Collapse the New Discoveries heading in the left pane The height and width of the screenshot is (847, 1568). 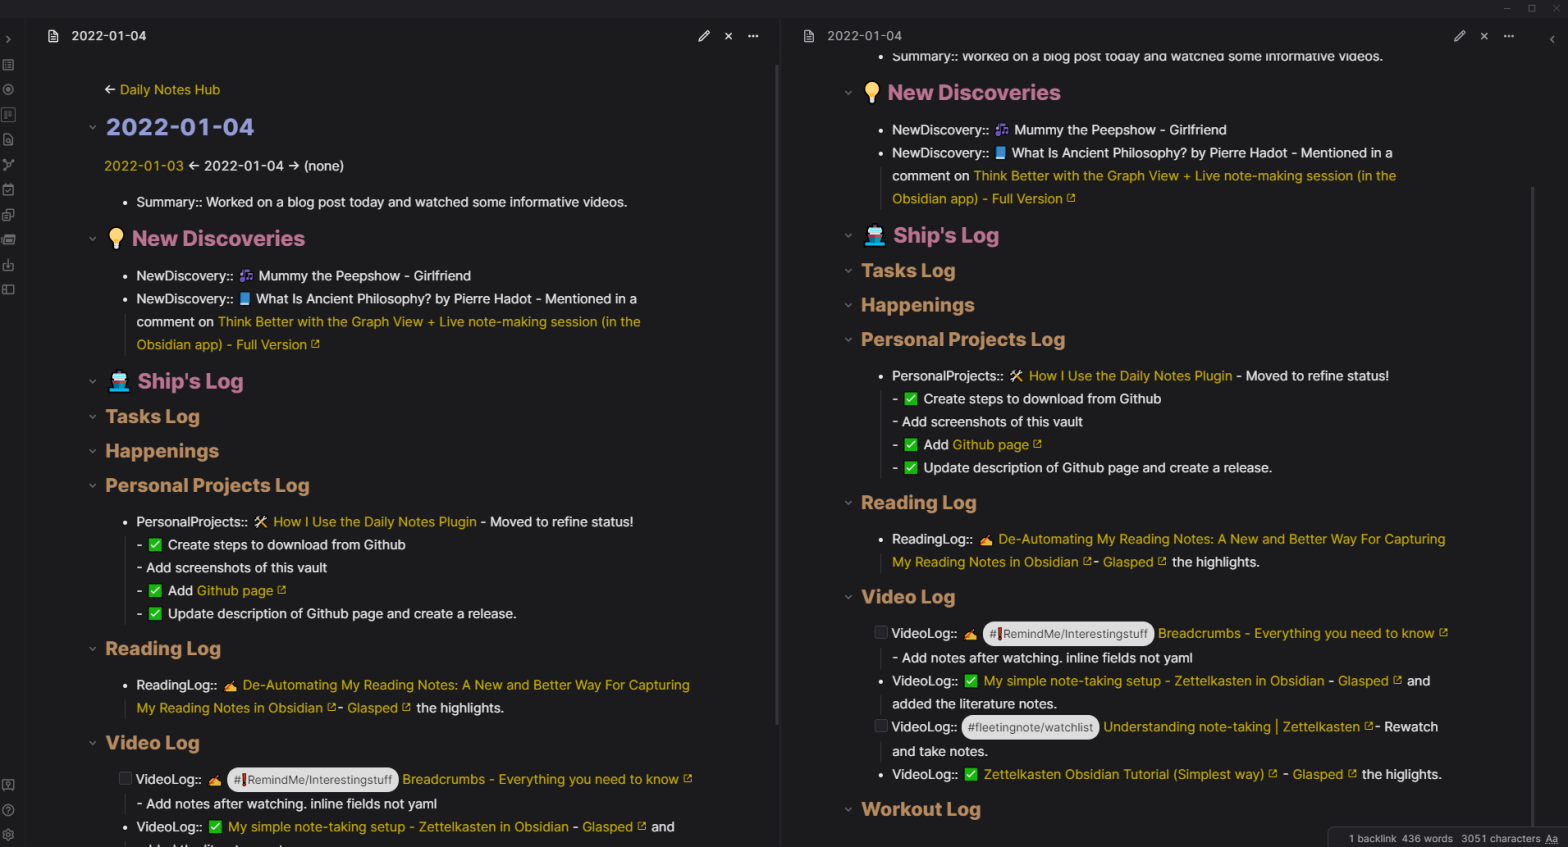(93, 239)
